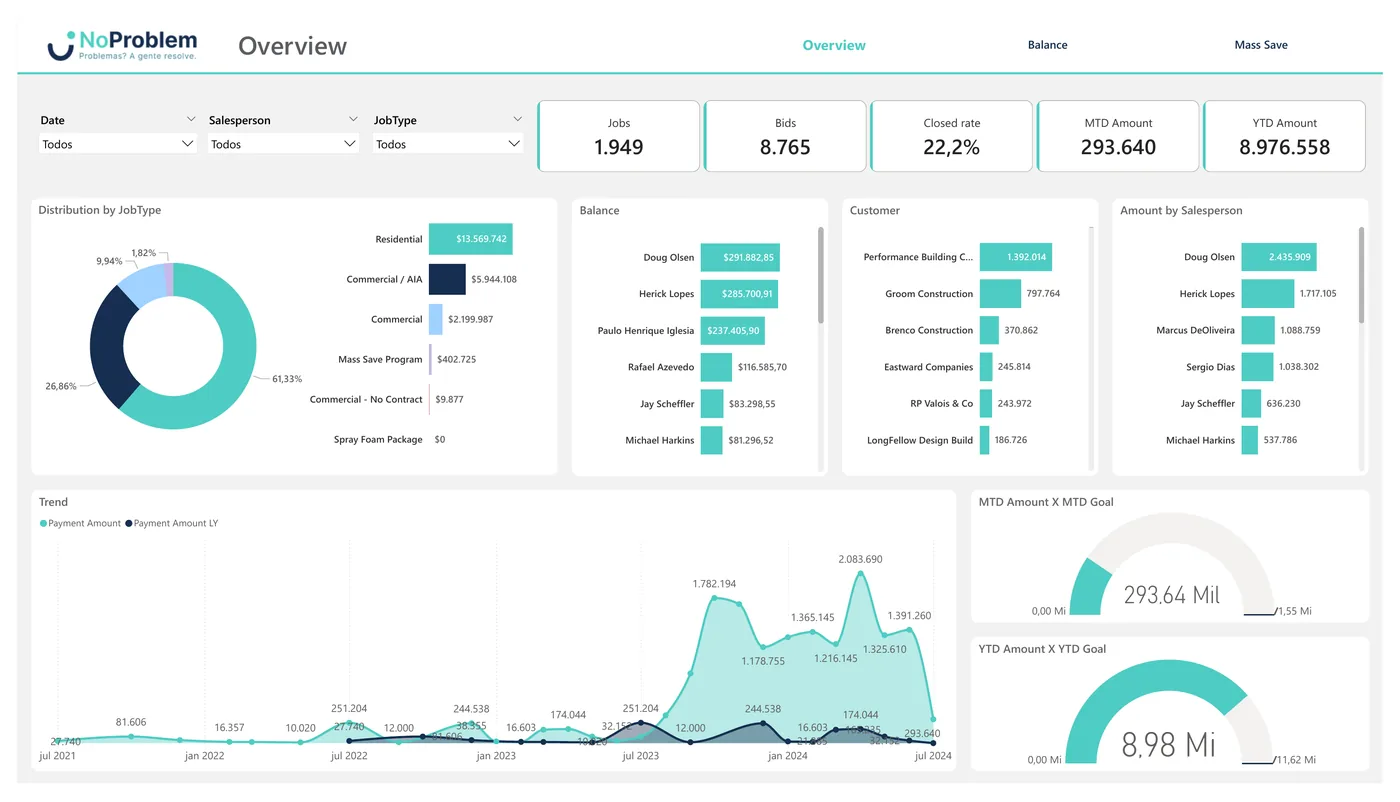This screenshot has height=802, width=1400.
Task: Select the YTD Amount KPI card
Action: pyautogui.click(x=1285, y=136)
